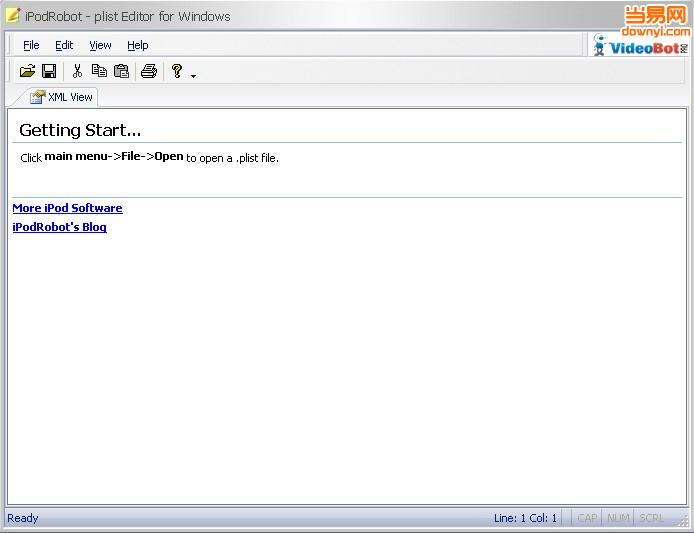Click the Cut scissors icon
This screenshot has width=694, height=533.
point(77,71)
